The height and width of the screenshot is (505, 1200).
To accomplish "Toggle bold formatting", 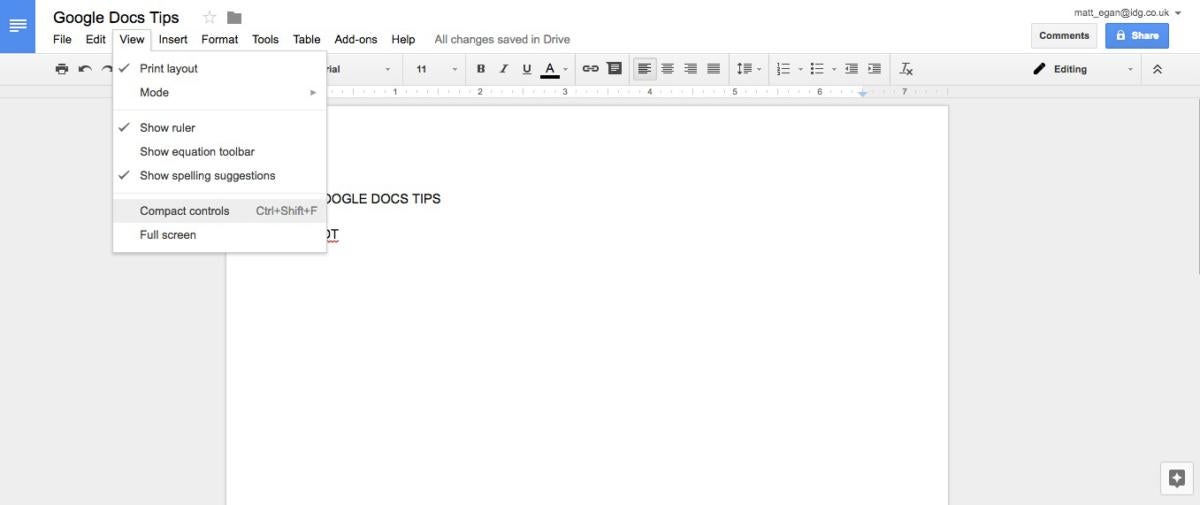I will point(481,69).
